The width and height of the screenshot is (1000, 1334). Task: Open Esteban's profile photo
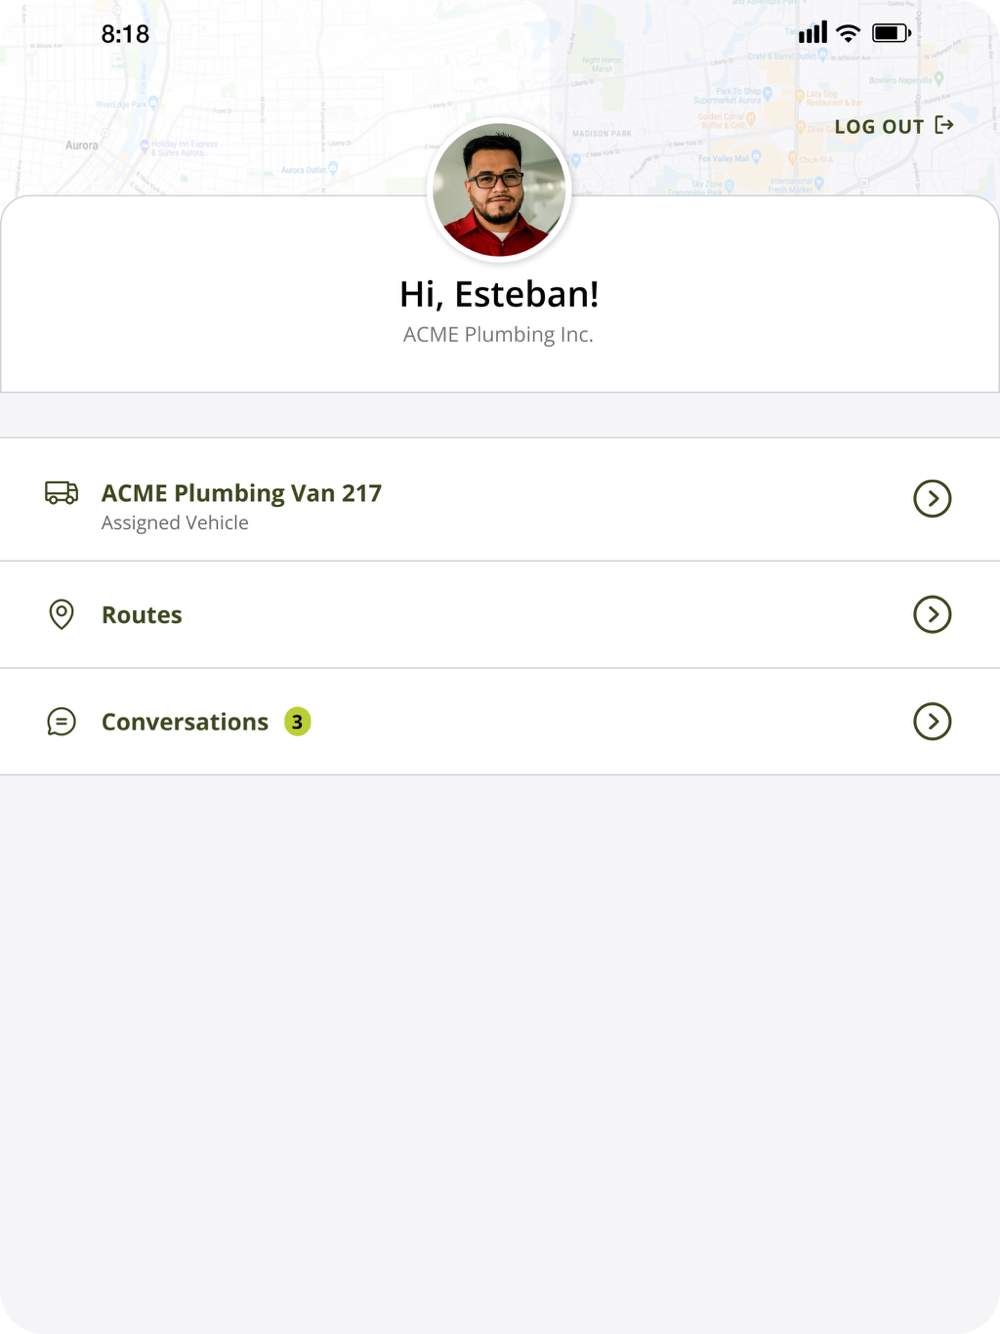coord(499,190)
